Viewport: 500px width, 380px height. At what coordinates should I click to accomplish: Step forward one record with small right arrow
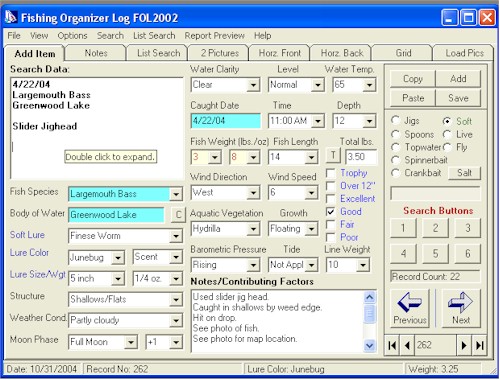point(464,345)
